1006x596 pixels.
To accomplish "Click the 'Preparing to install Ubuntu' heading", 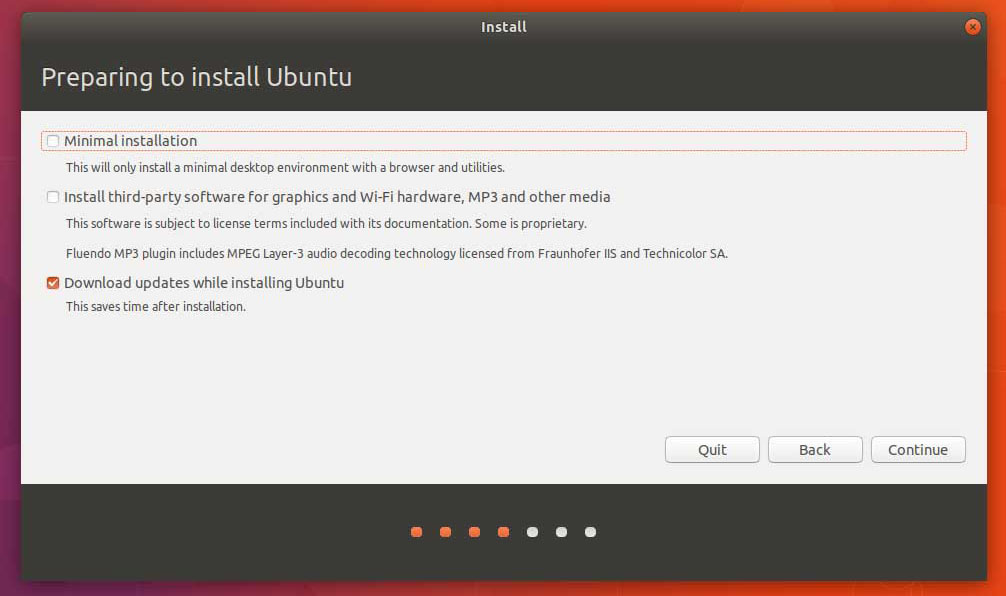I will pos(197,78).
